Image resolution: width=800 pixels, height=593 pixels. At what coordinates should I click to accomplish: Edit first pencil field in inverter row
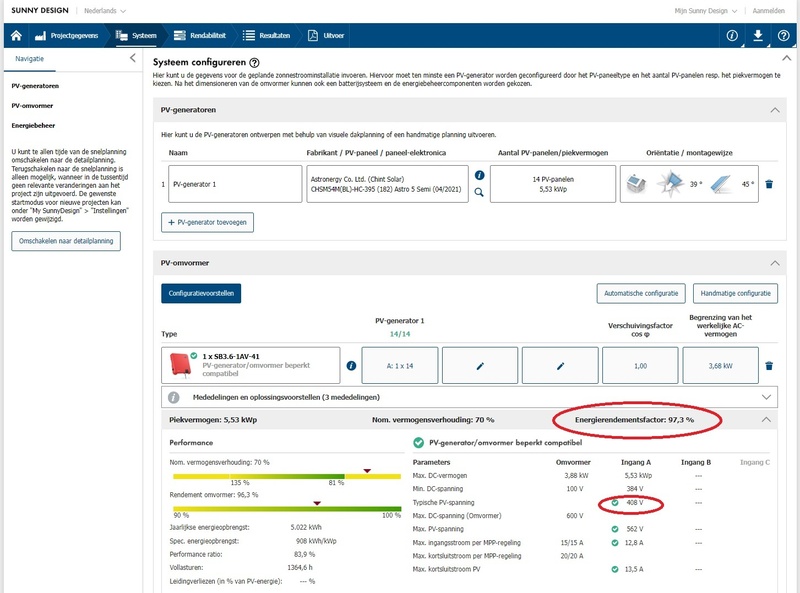tap(480, 365)
